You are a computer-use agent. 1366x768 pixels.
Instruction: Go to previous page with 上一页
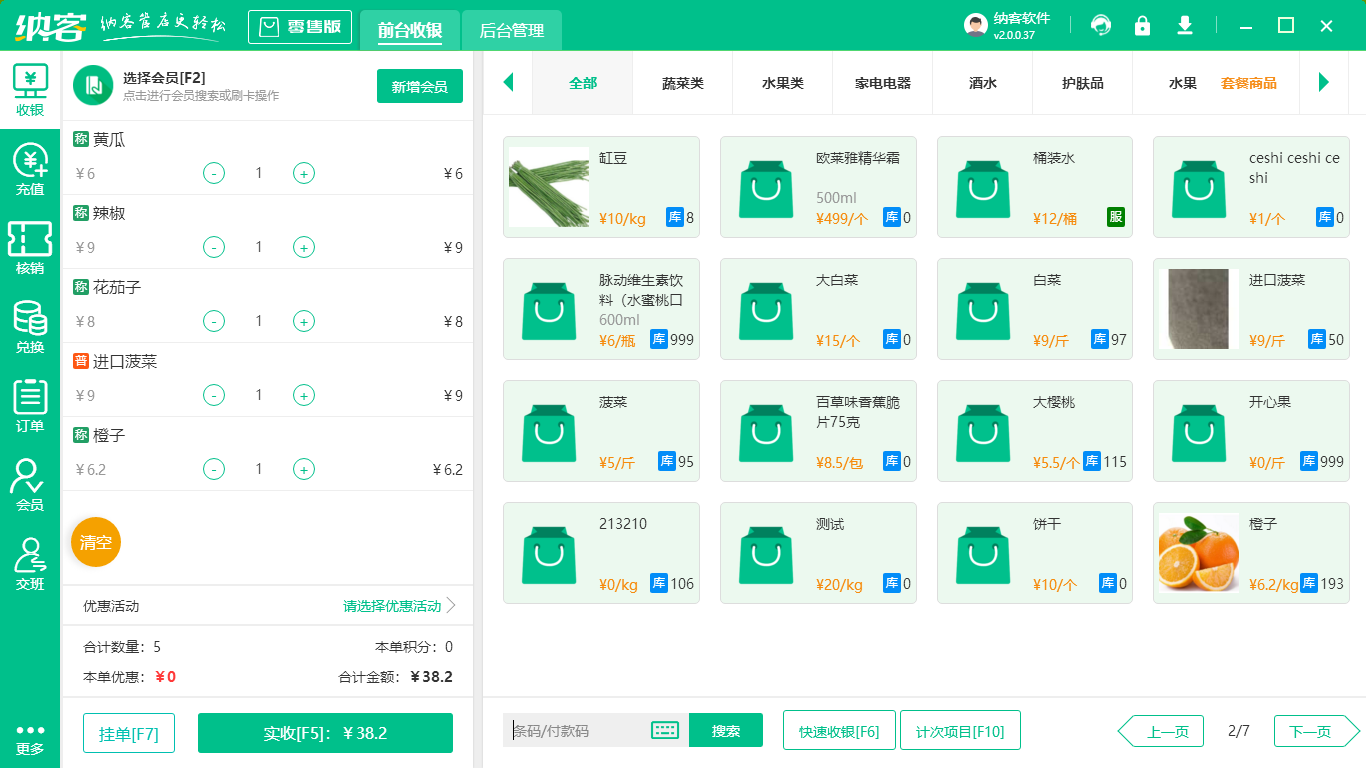tap(1161, 731)
